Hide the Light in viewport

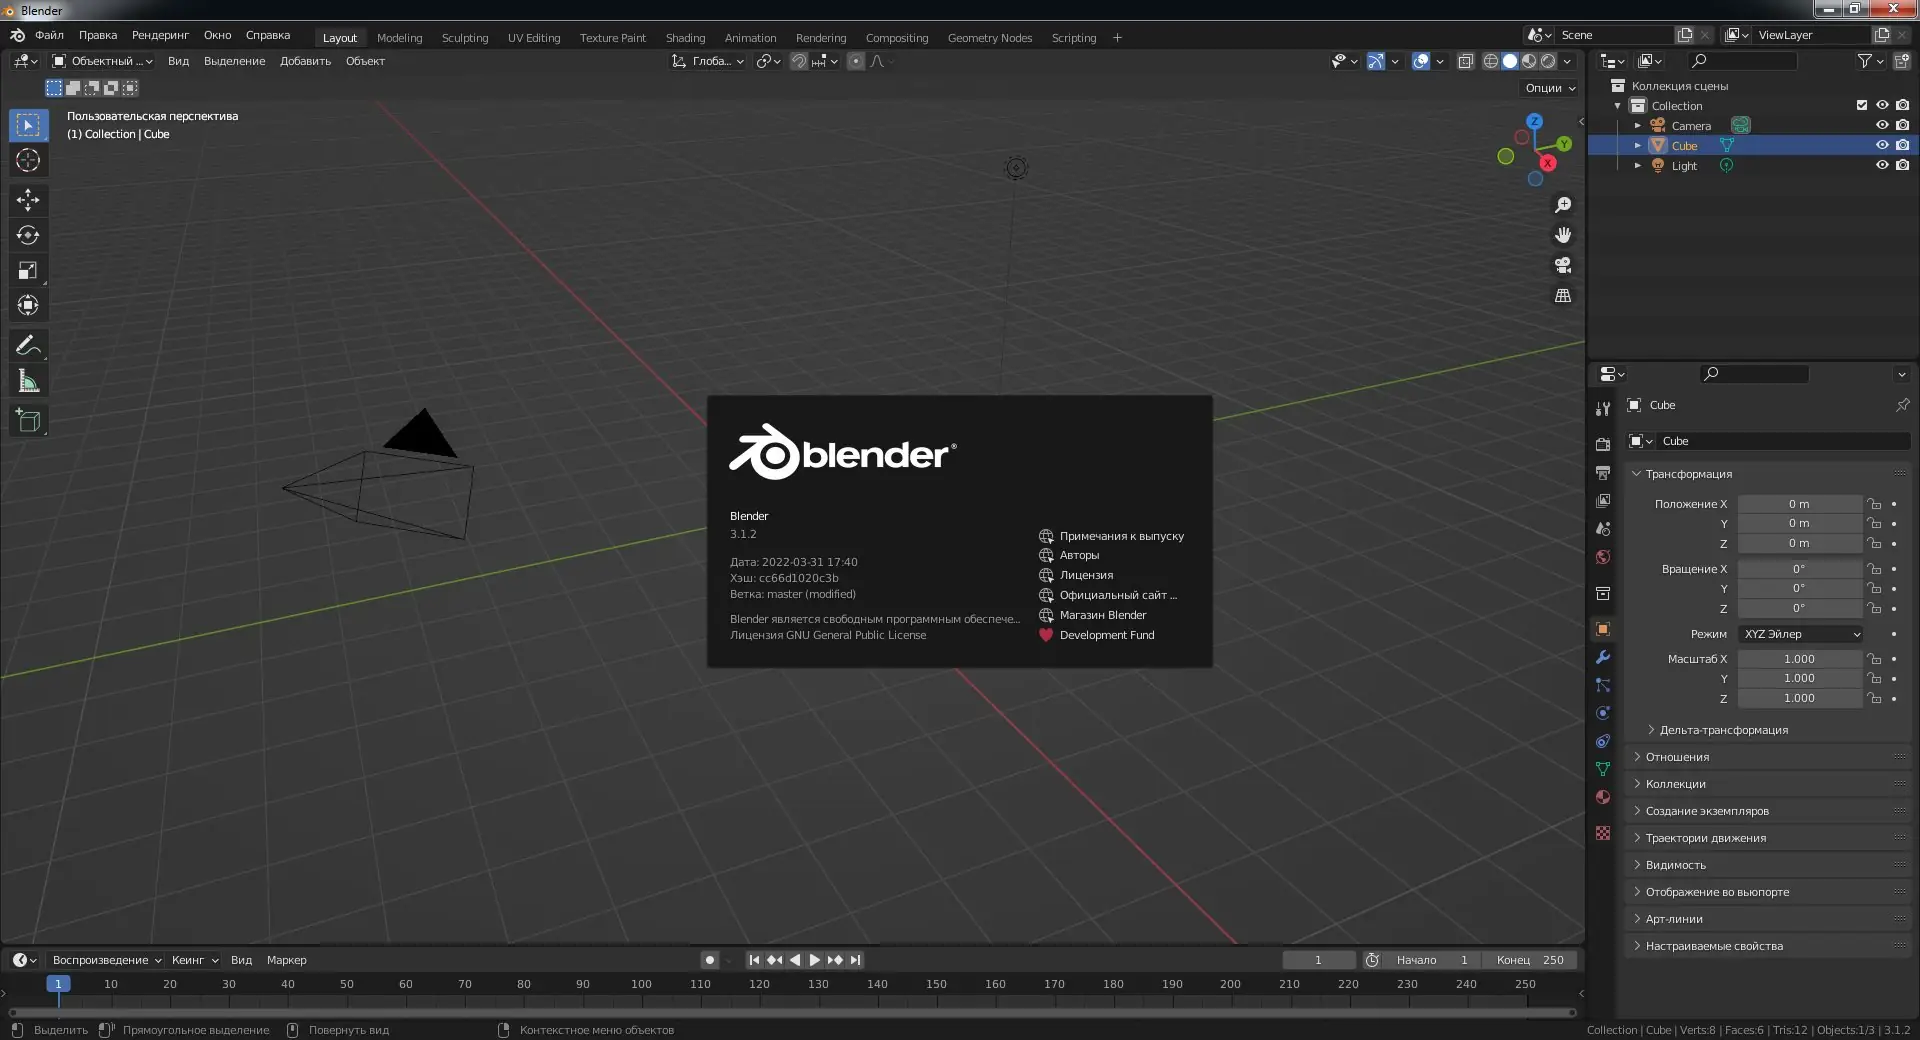click(x=1882, y=165)
